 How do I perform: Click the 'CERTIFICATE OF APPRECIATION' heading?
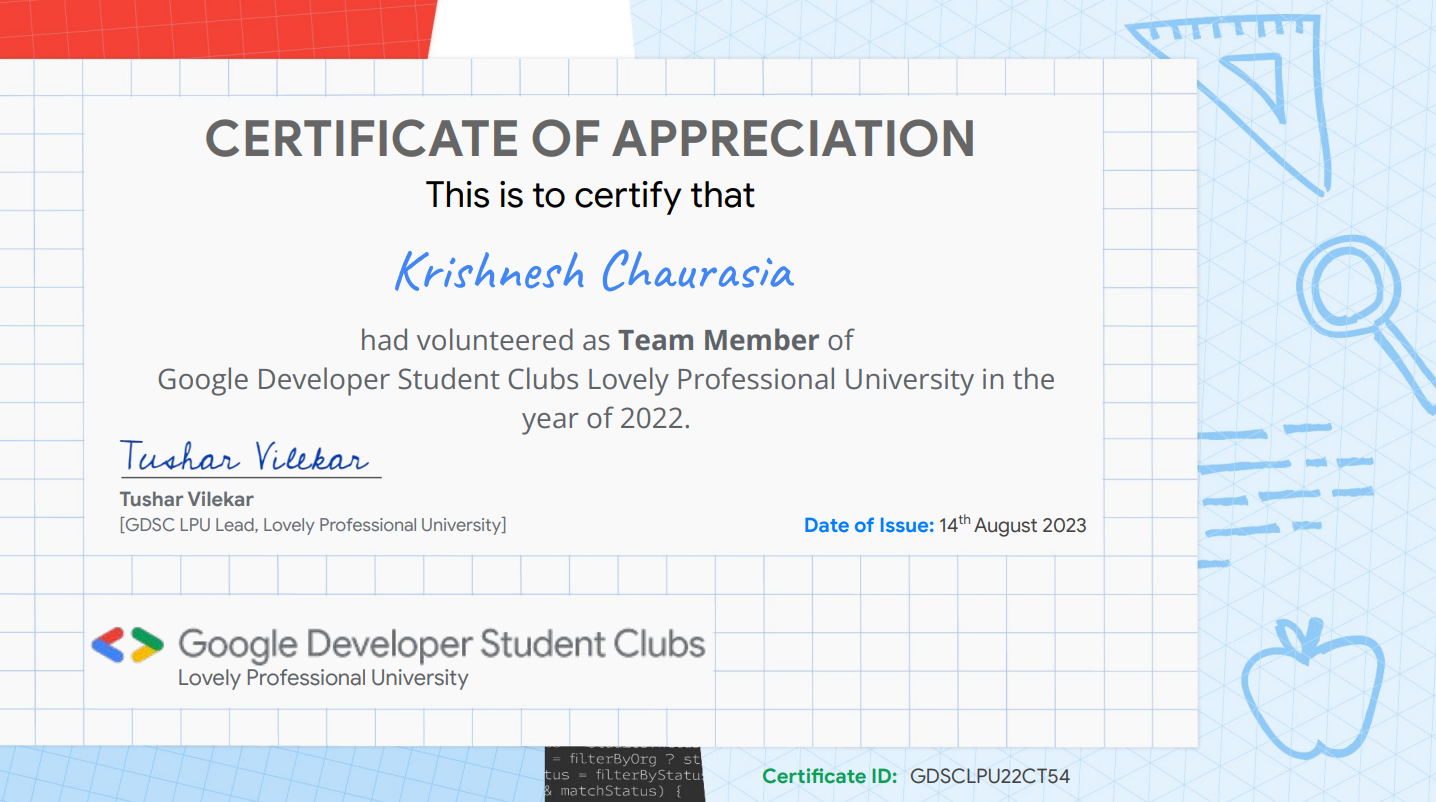[x=590, y=139]
